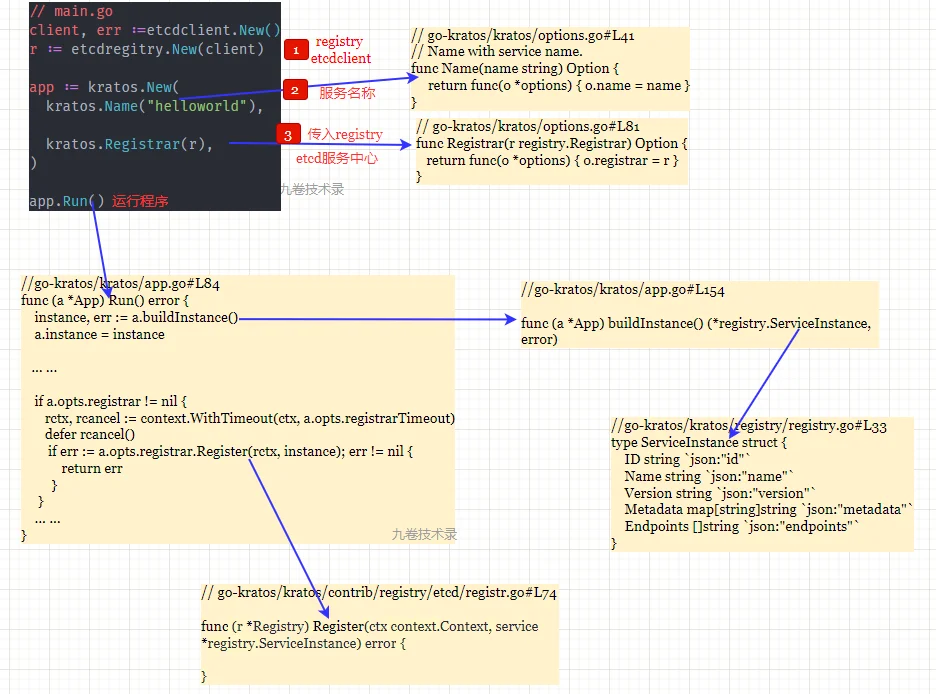Select the "// Name with service name." comment

(497, 51)
